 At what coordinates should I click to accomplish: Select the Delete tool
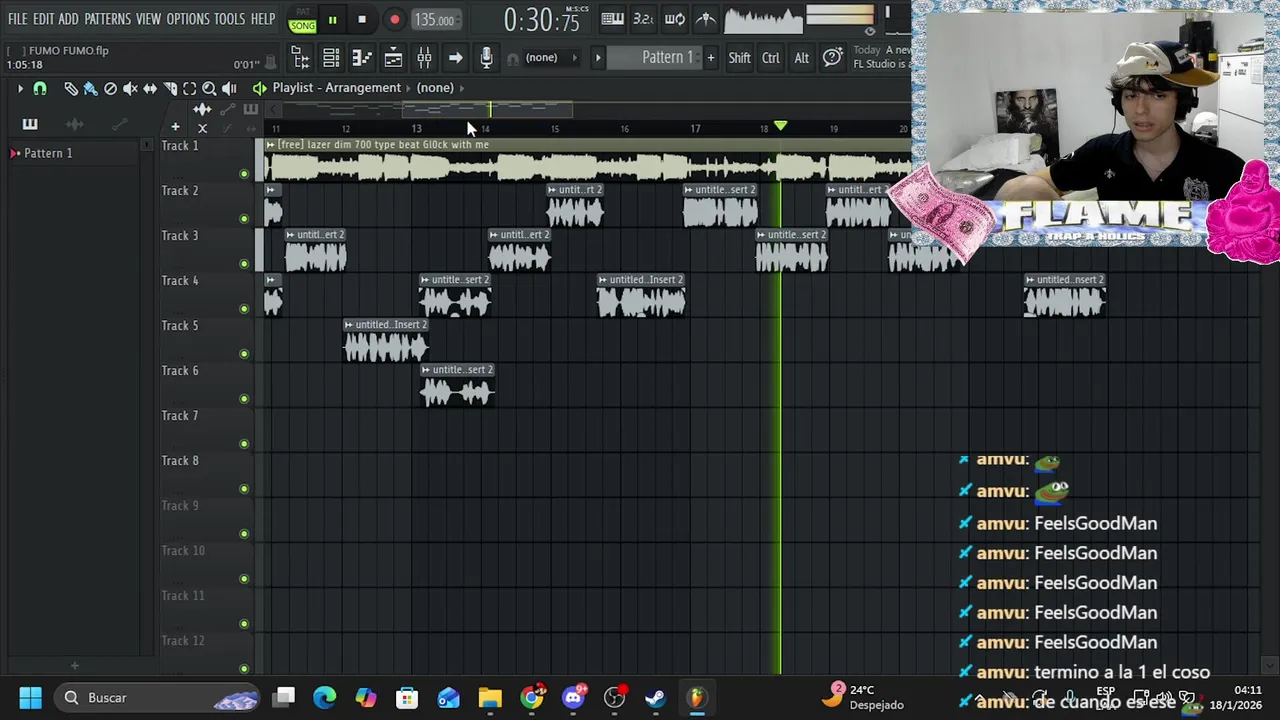coord(110,88)
